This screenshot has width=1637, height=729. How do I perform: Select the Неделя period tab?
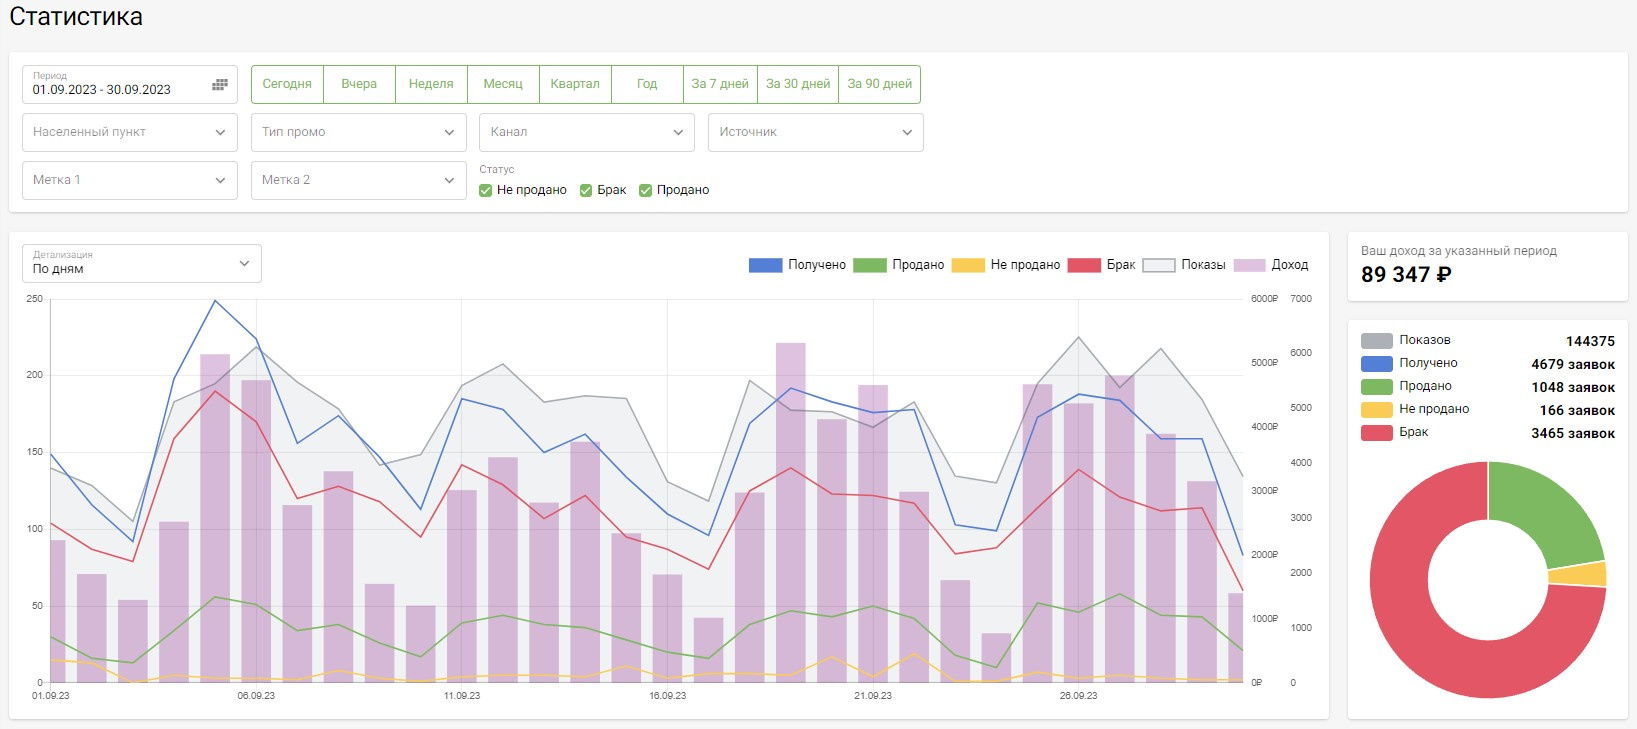click(431, 84)
